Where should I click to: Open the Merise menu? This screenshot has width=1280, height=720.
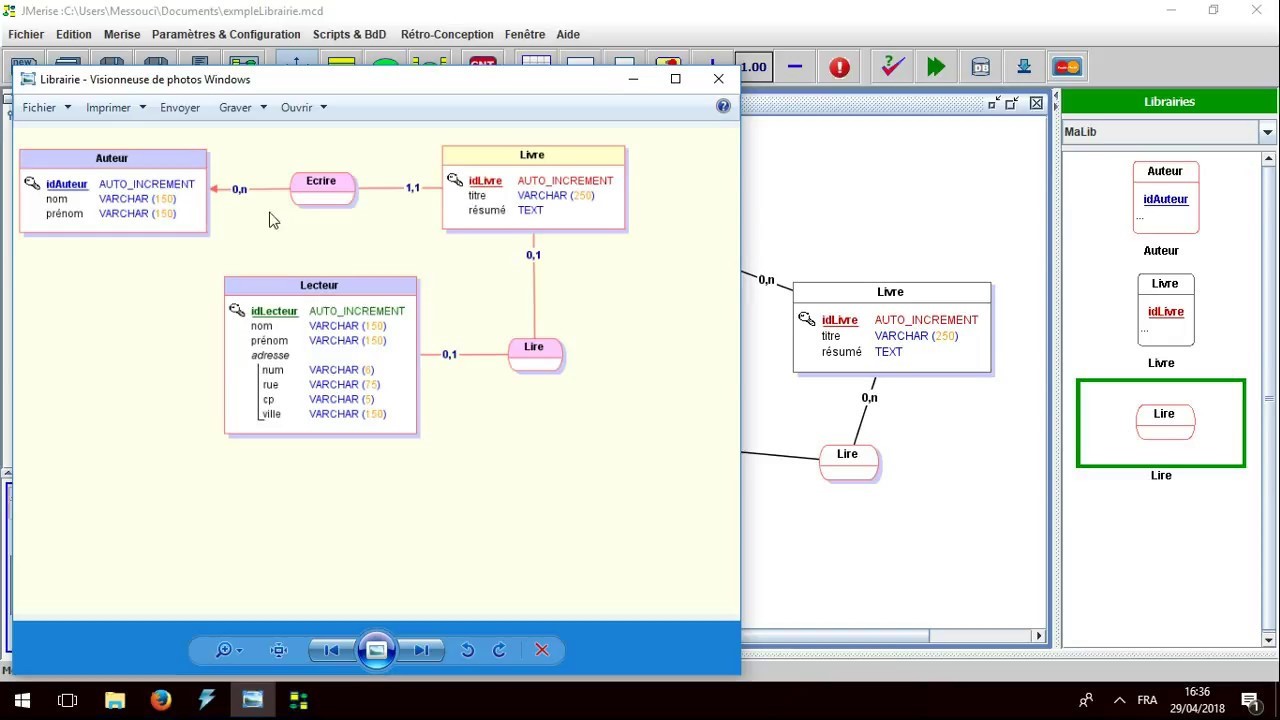pos(122,34)
